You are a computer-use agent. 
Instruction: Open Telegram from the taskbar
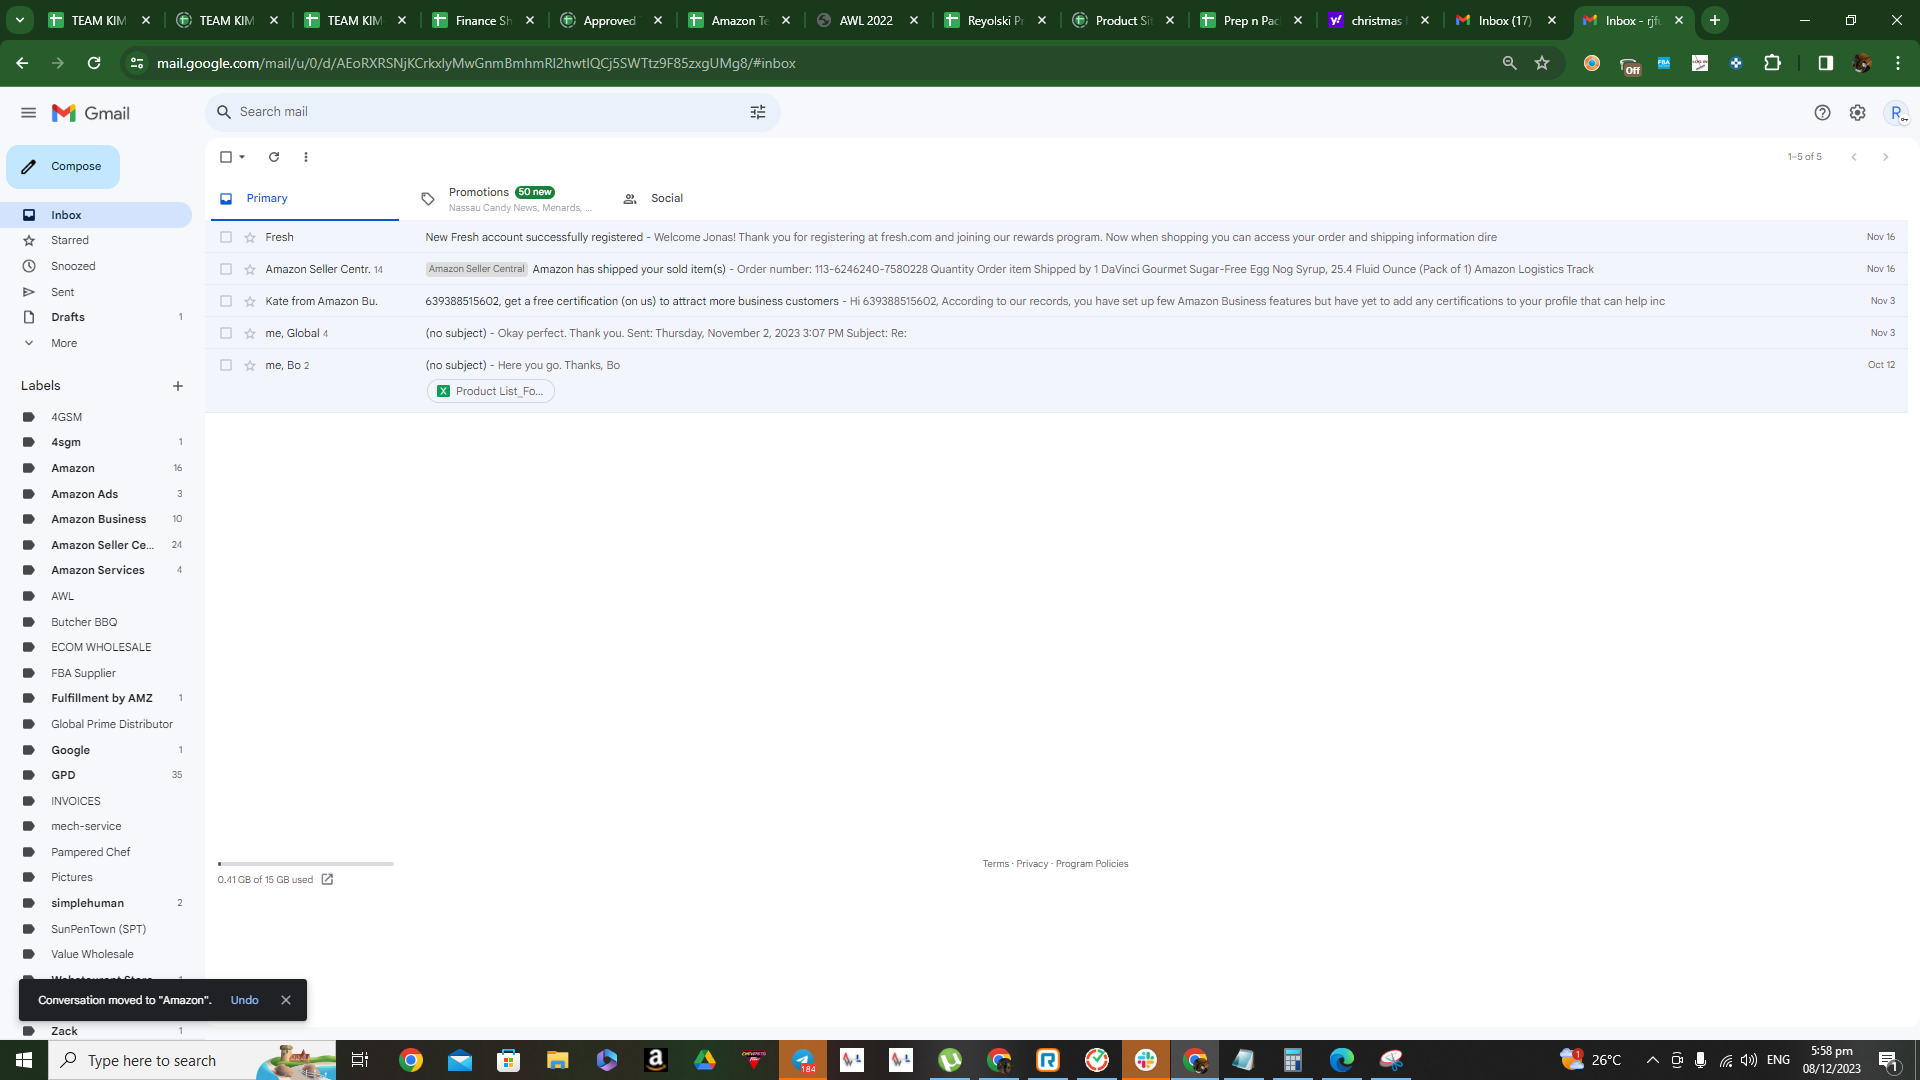(x=804, y=1060)
